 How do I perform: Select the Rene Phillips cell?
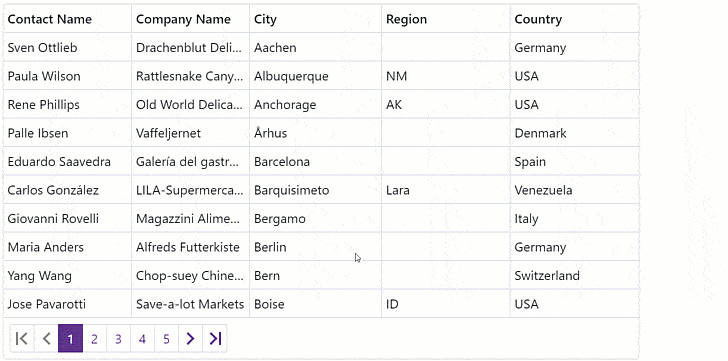pos(67,104)
